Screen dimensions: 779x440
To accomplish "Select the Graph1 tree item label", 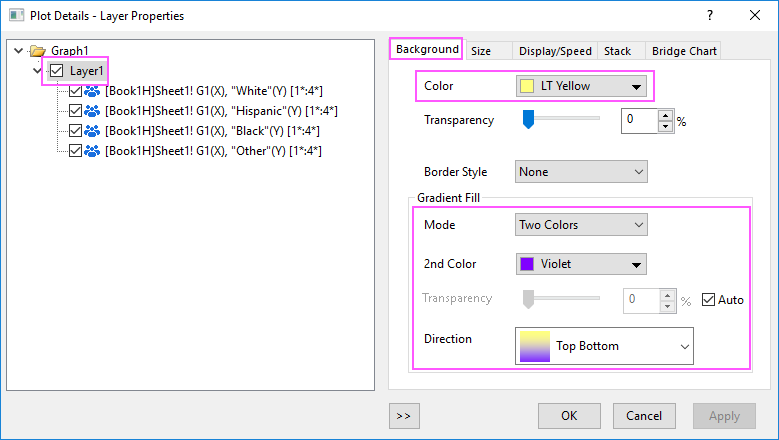I will tap(70, 51).
